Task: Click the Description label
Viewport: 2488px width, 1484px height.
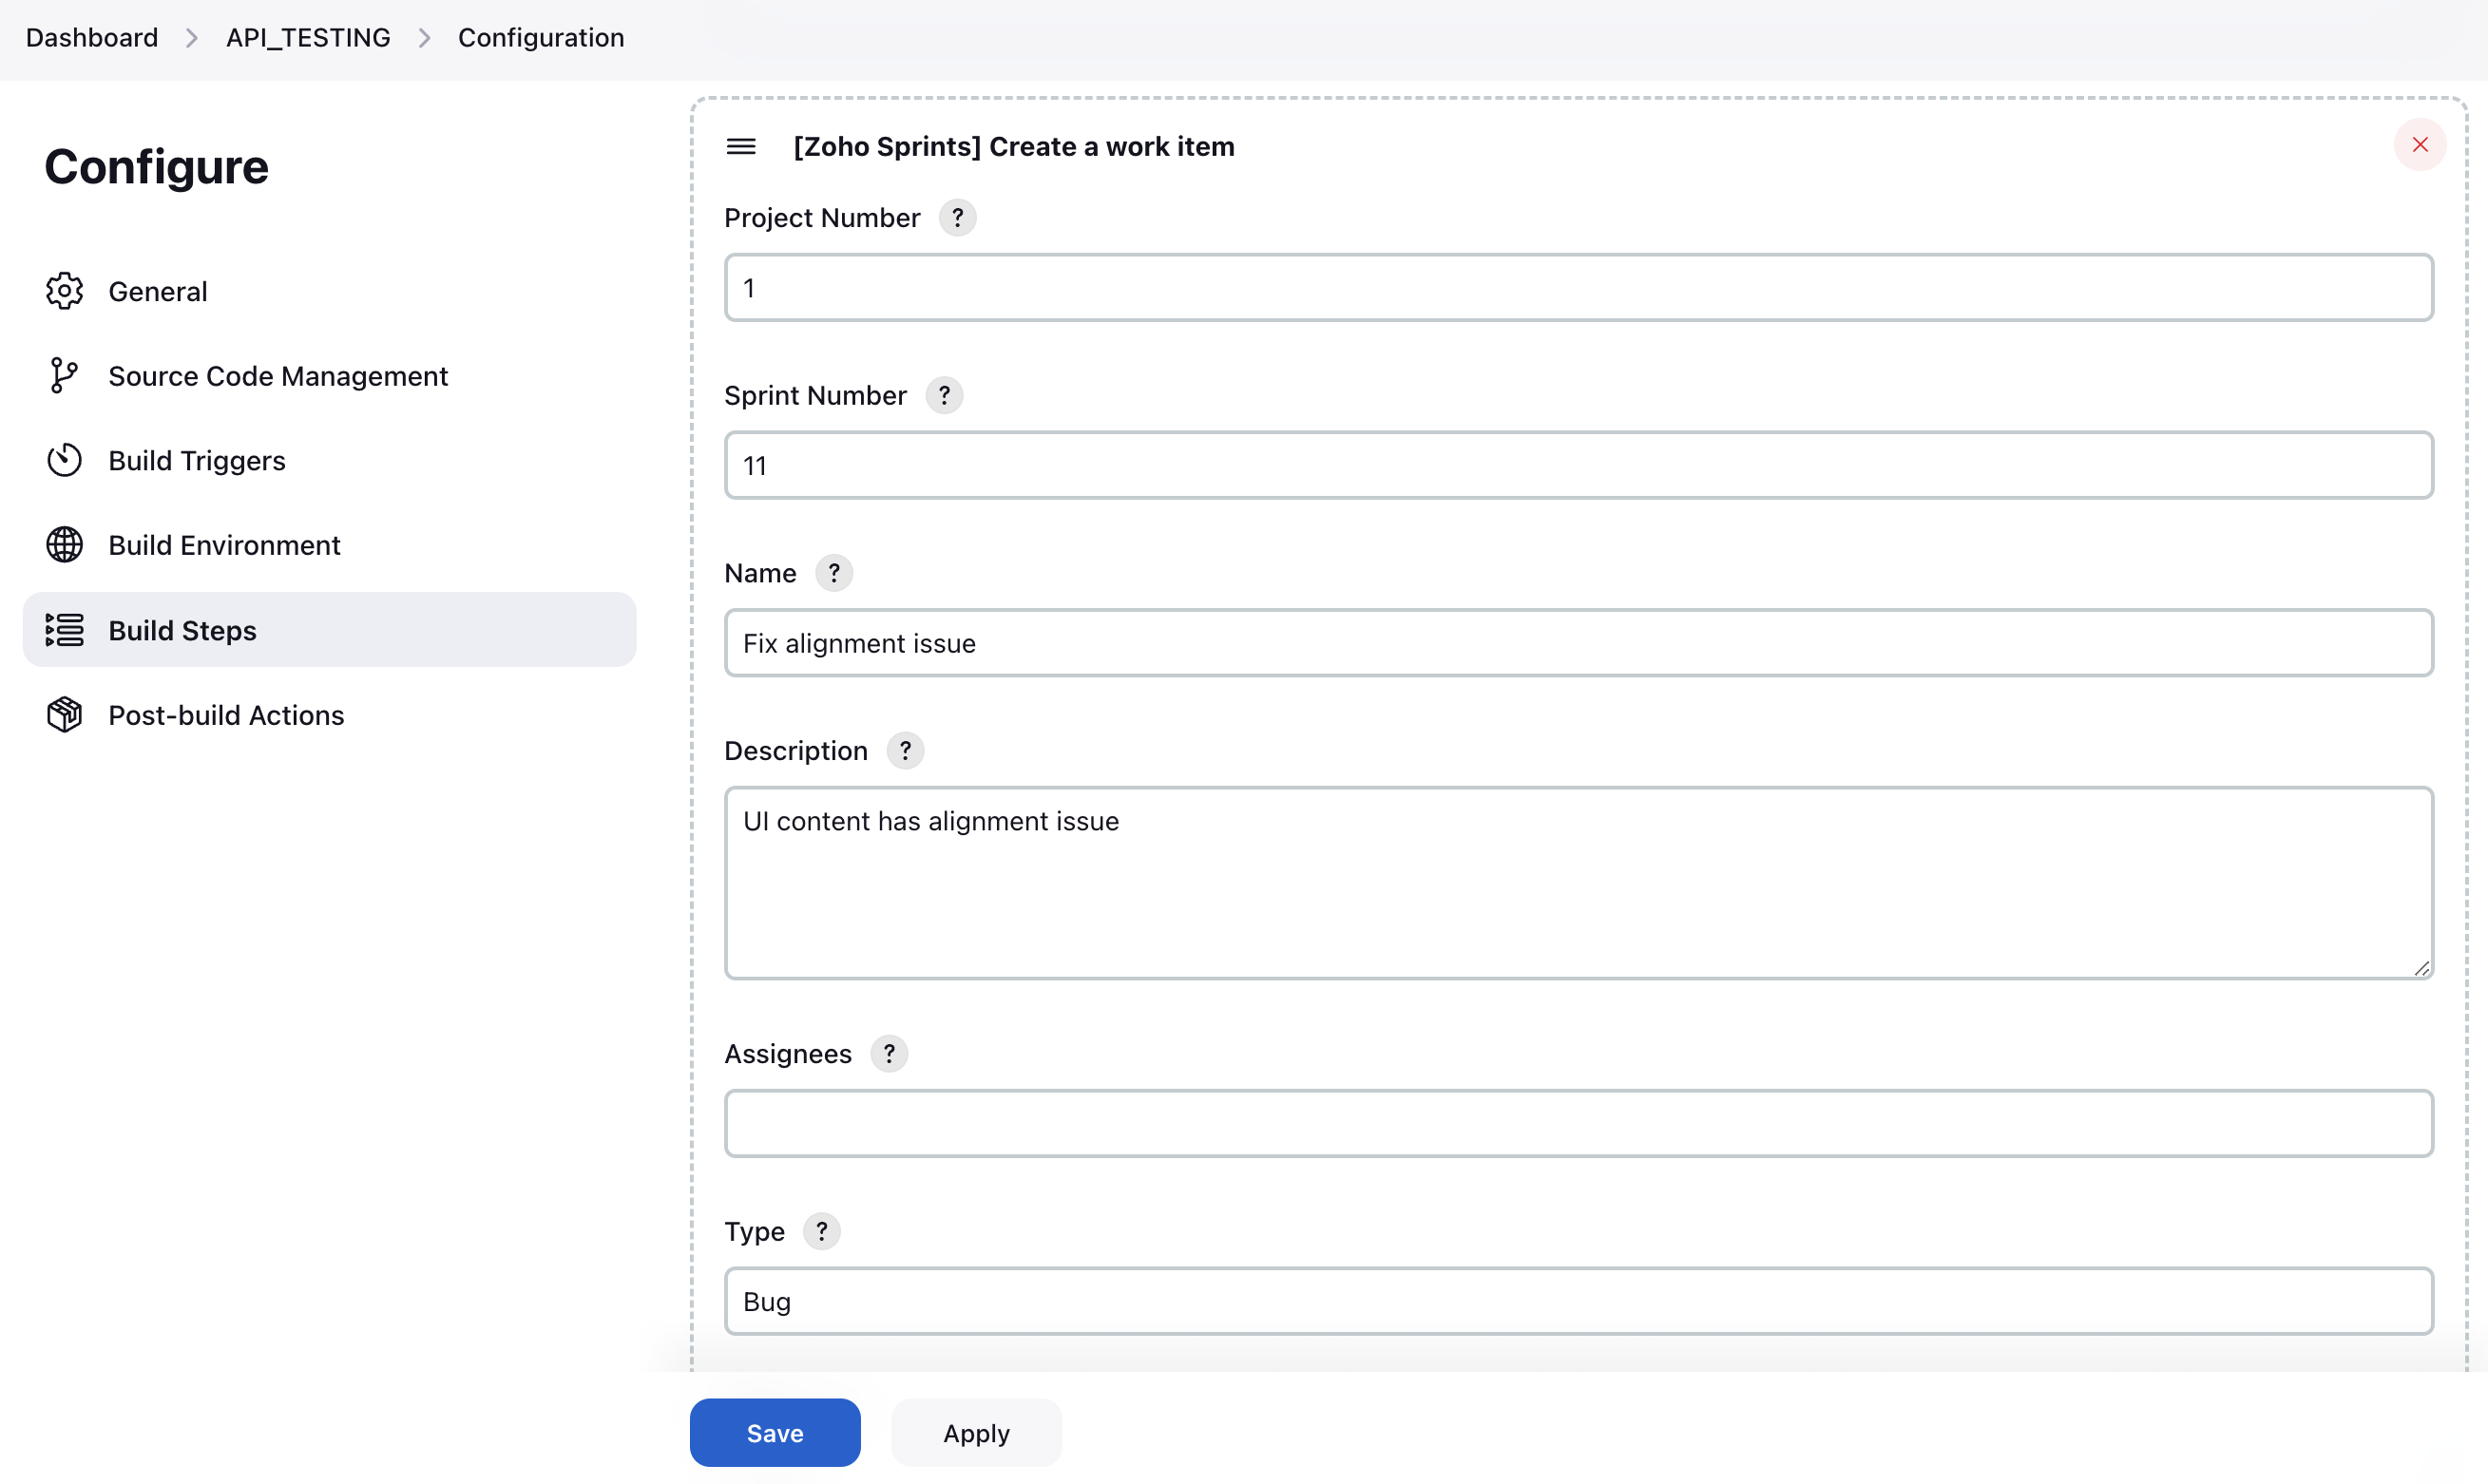Action: 796,751
